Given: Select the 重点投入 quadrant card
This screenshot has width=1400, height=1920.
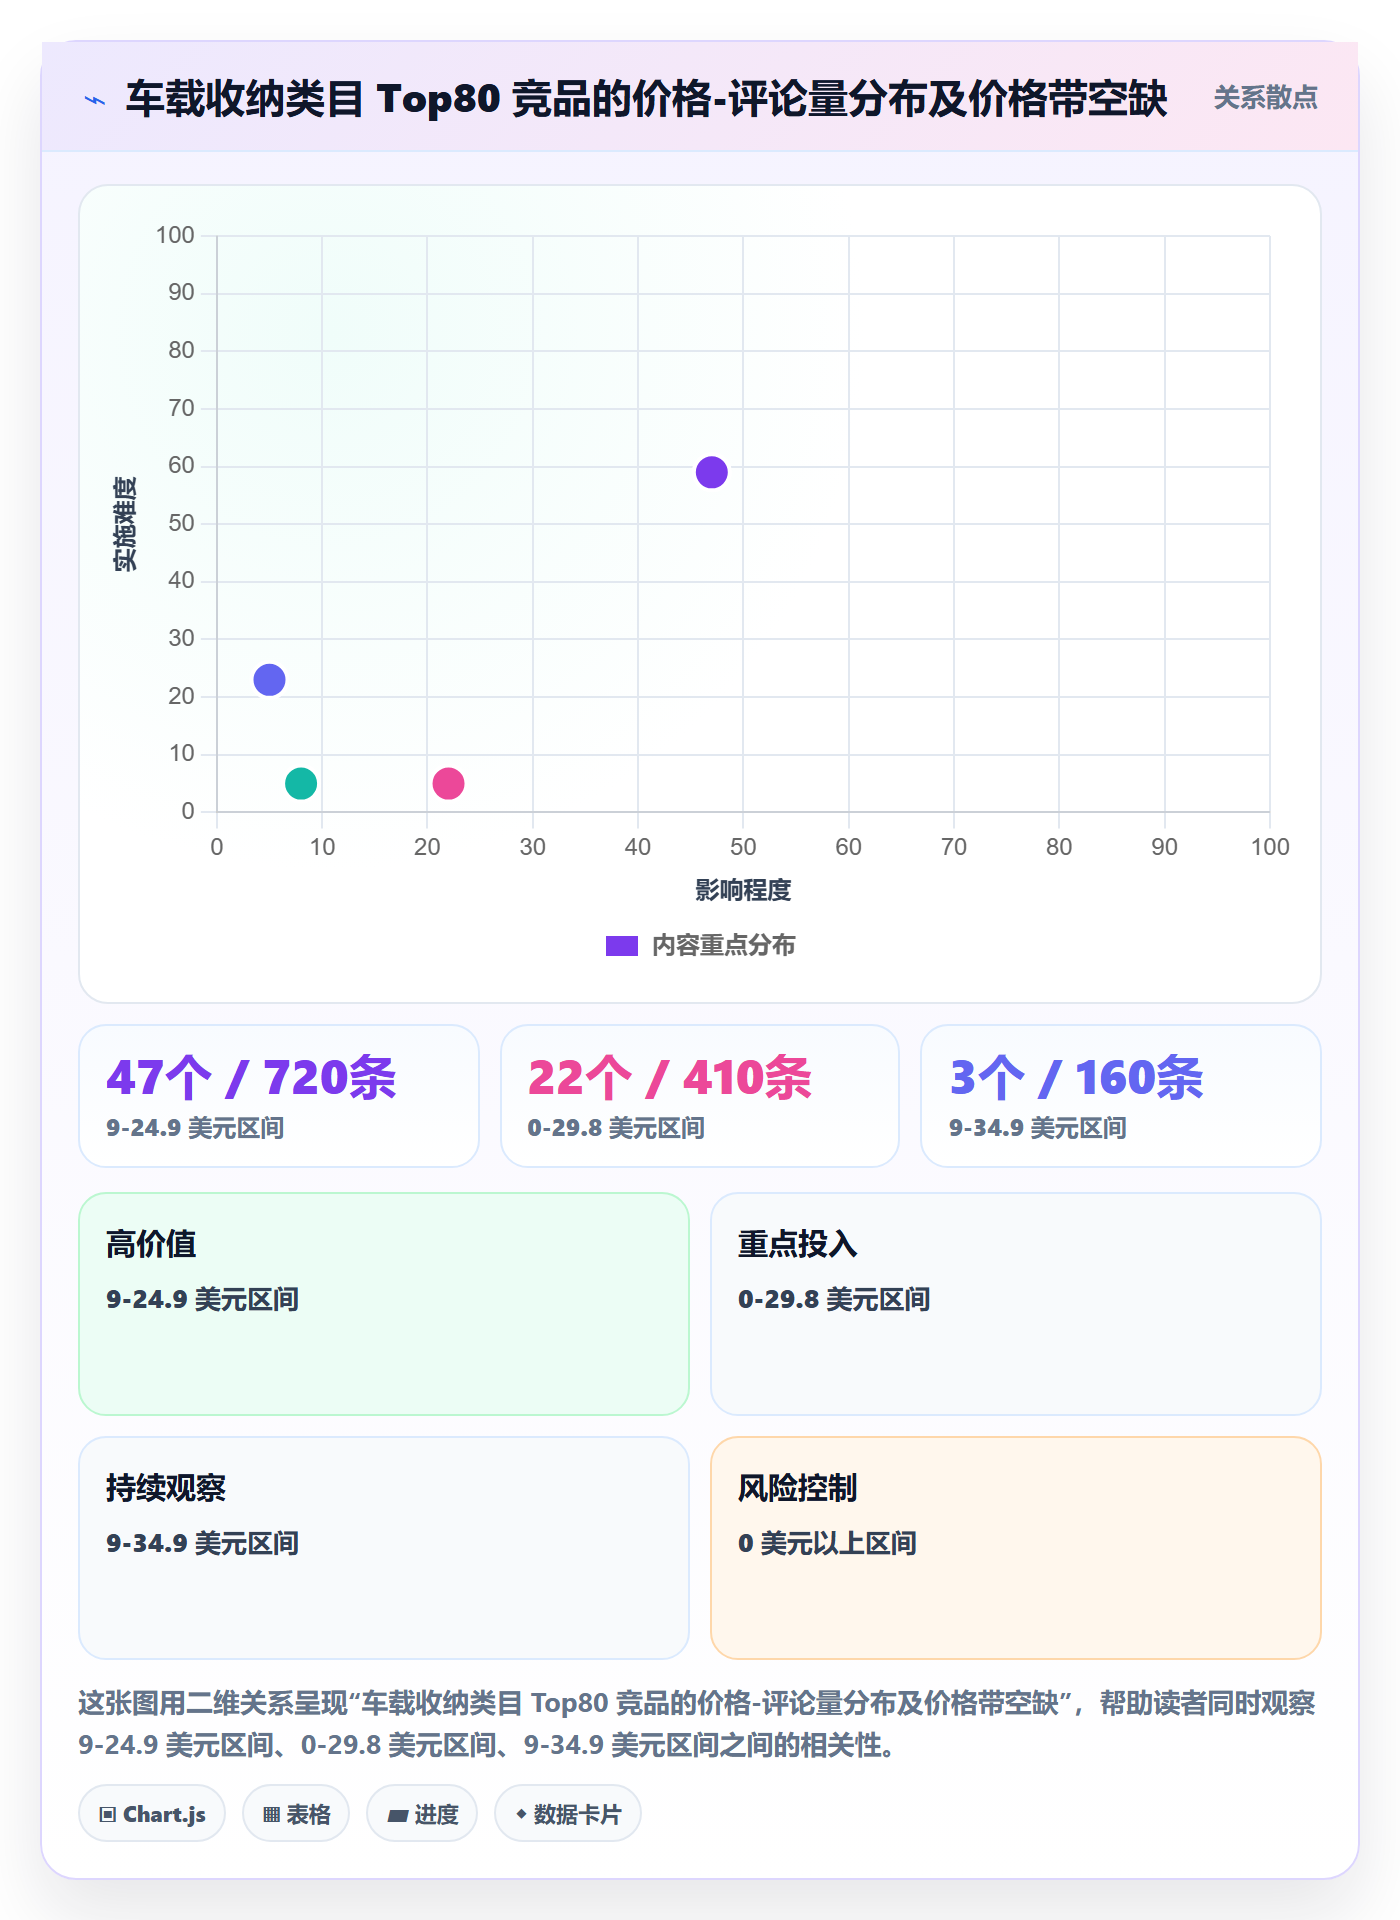Looking at the screenshot, I should (x=1016, y=1304).
